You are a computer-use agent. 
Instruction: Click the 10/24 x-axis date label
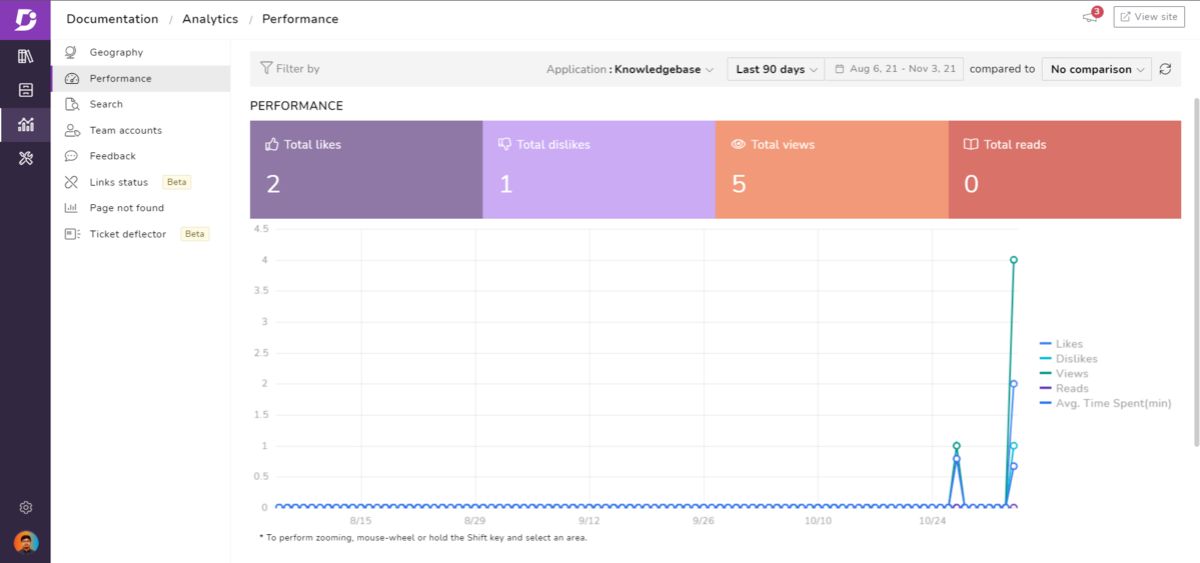click(932, 521)
